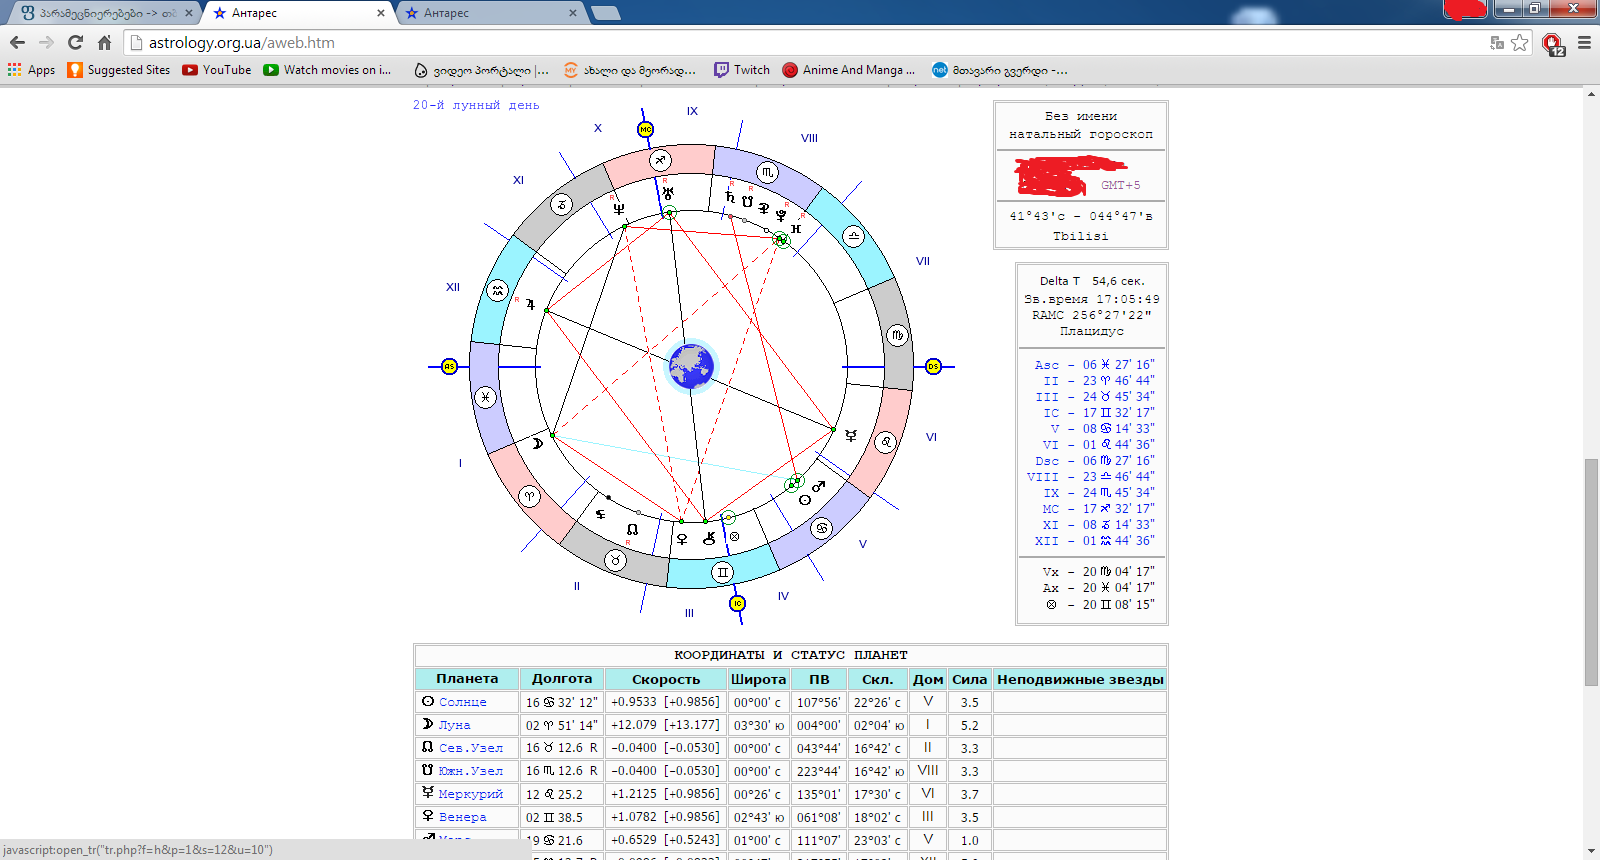Click the yellow IC marker on chart

(737, 603)
